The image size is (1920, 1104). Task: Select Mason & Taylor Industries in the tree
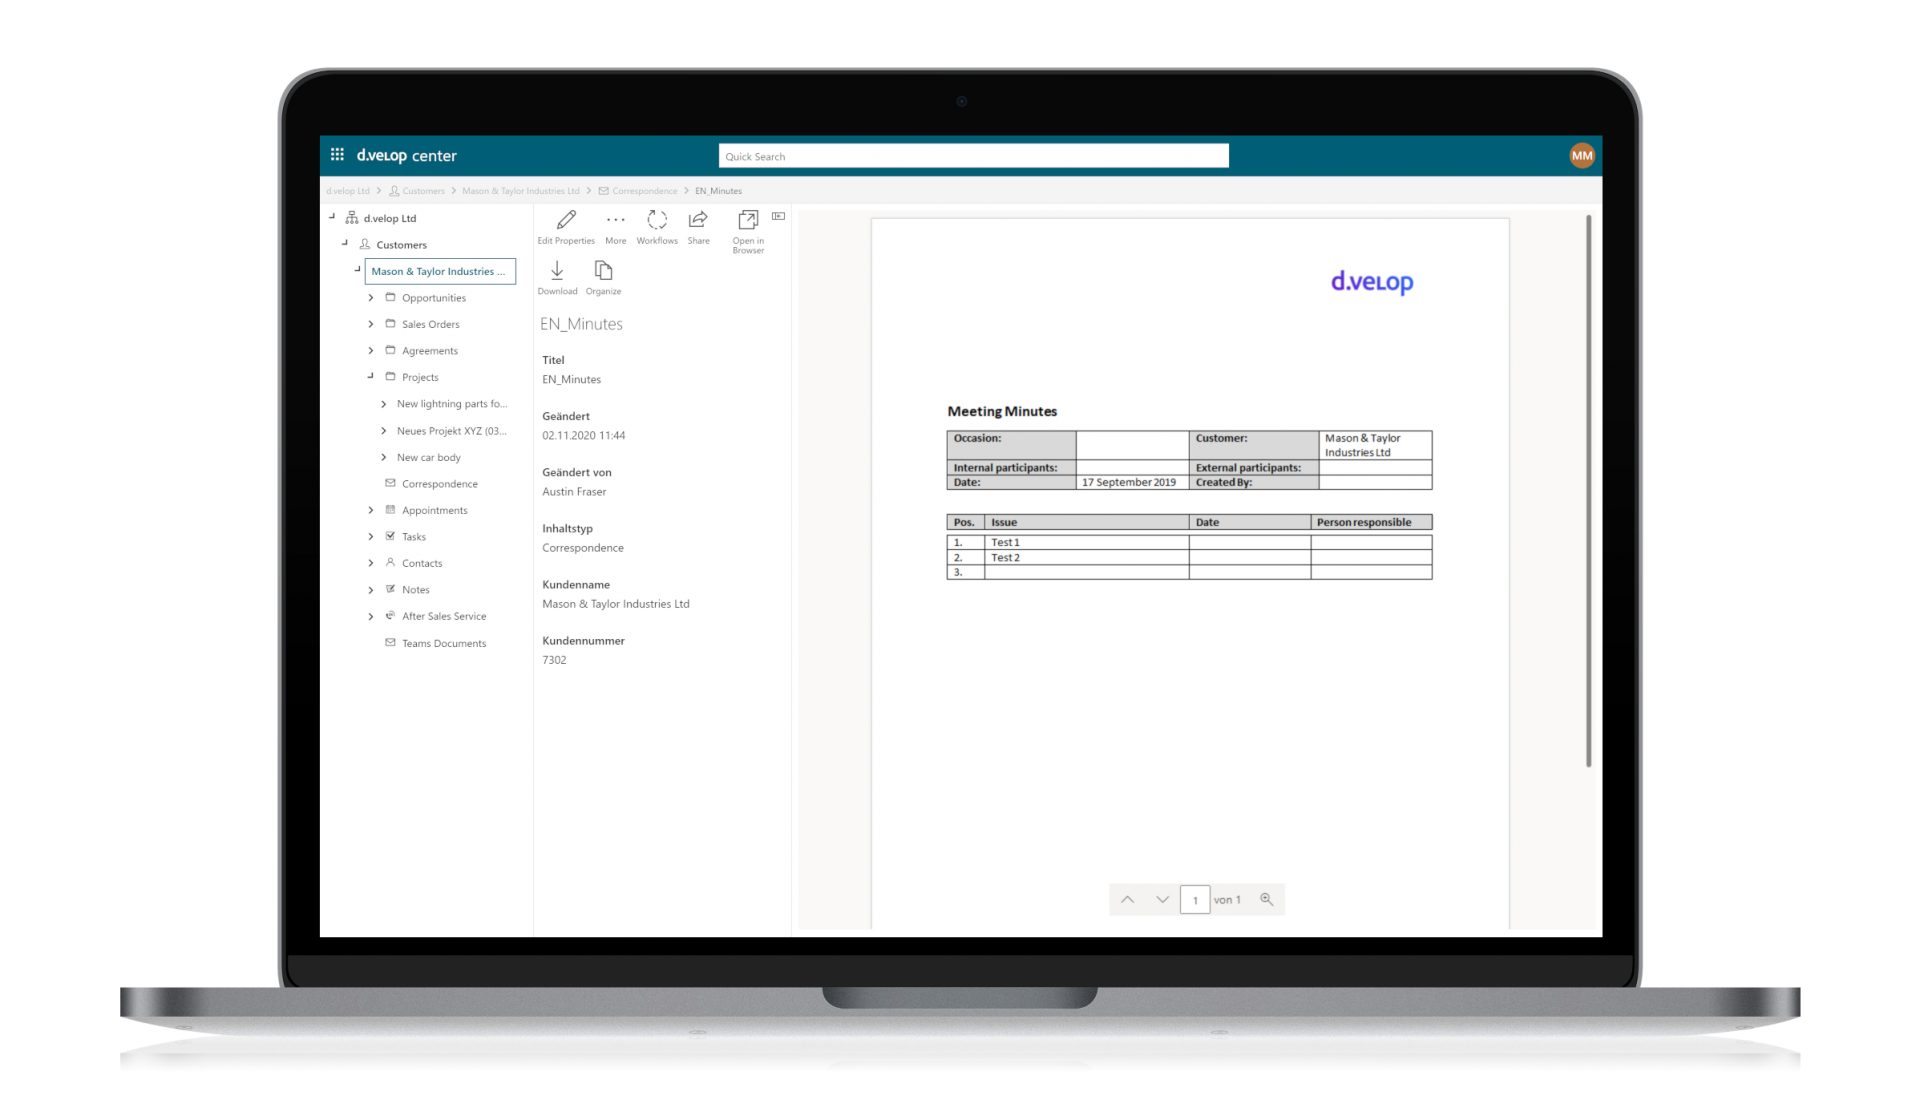click(439, 271)
